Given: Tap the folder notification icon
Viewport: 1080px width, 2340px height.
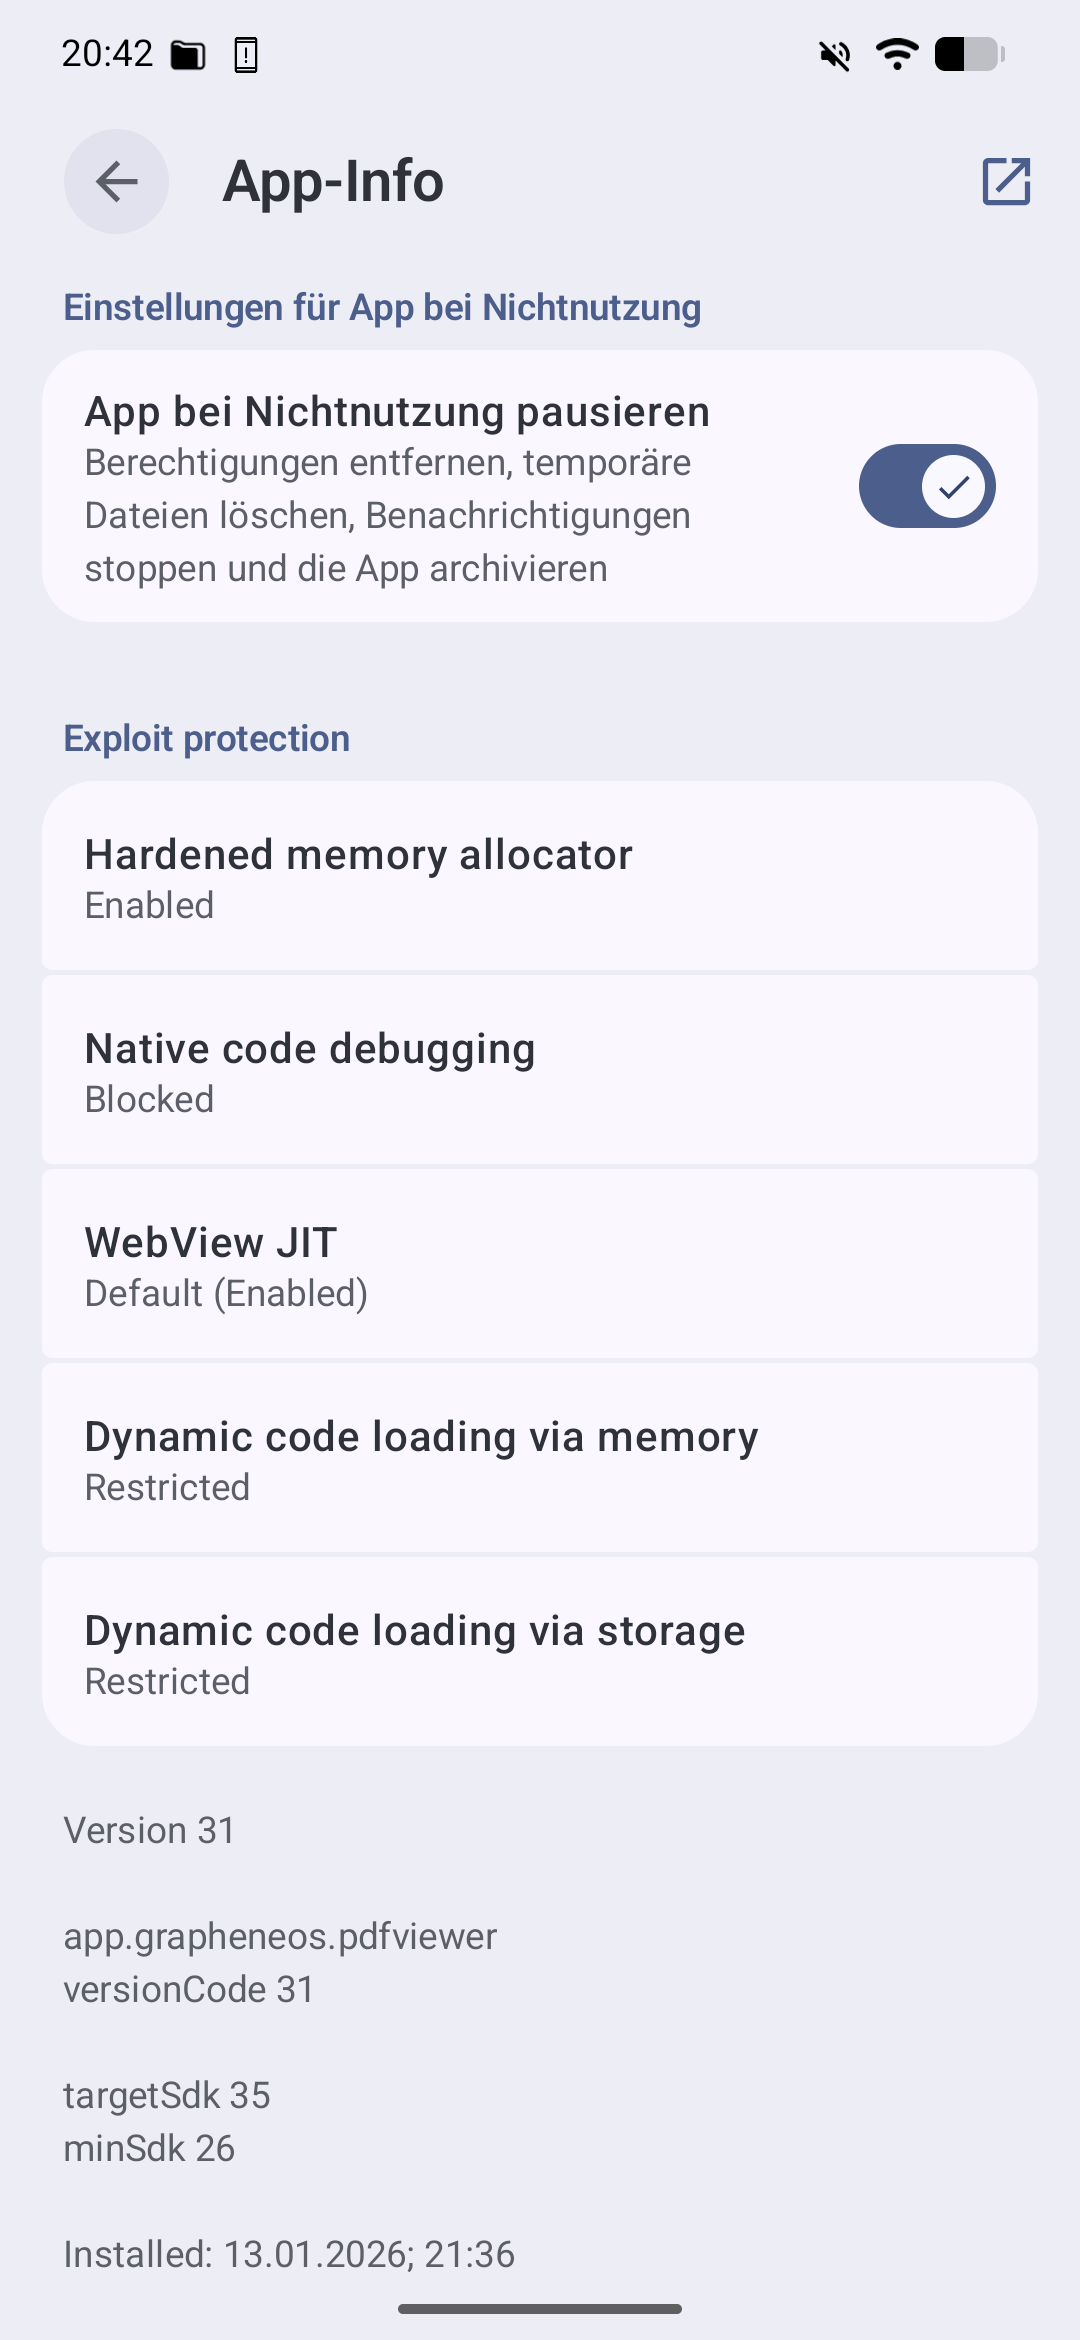Looking at the screenshot, I should click(188, 55).
